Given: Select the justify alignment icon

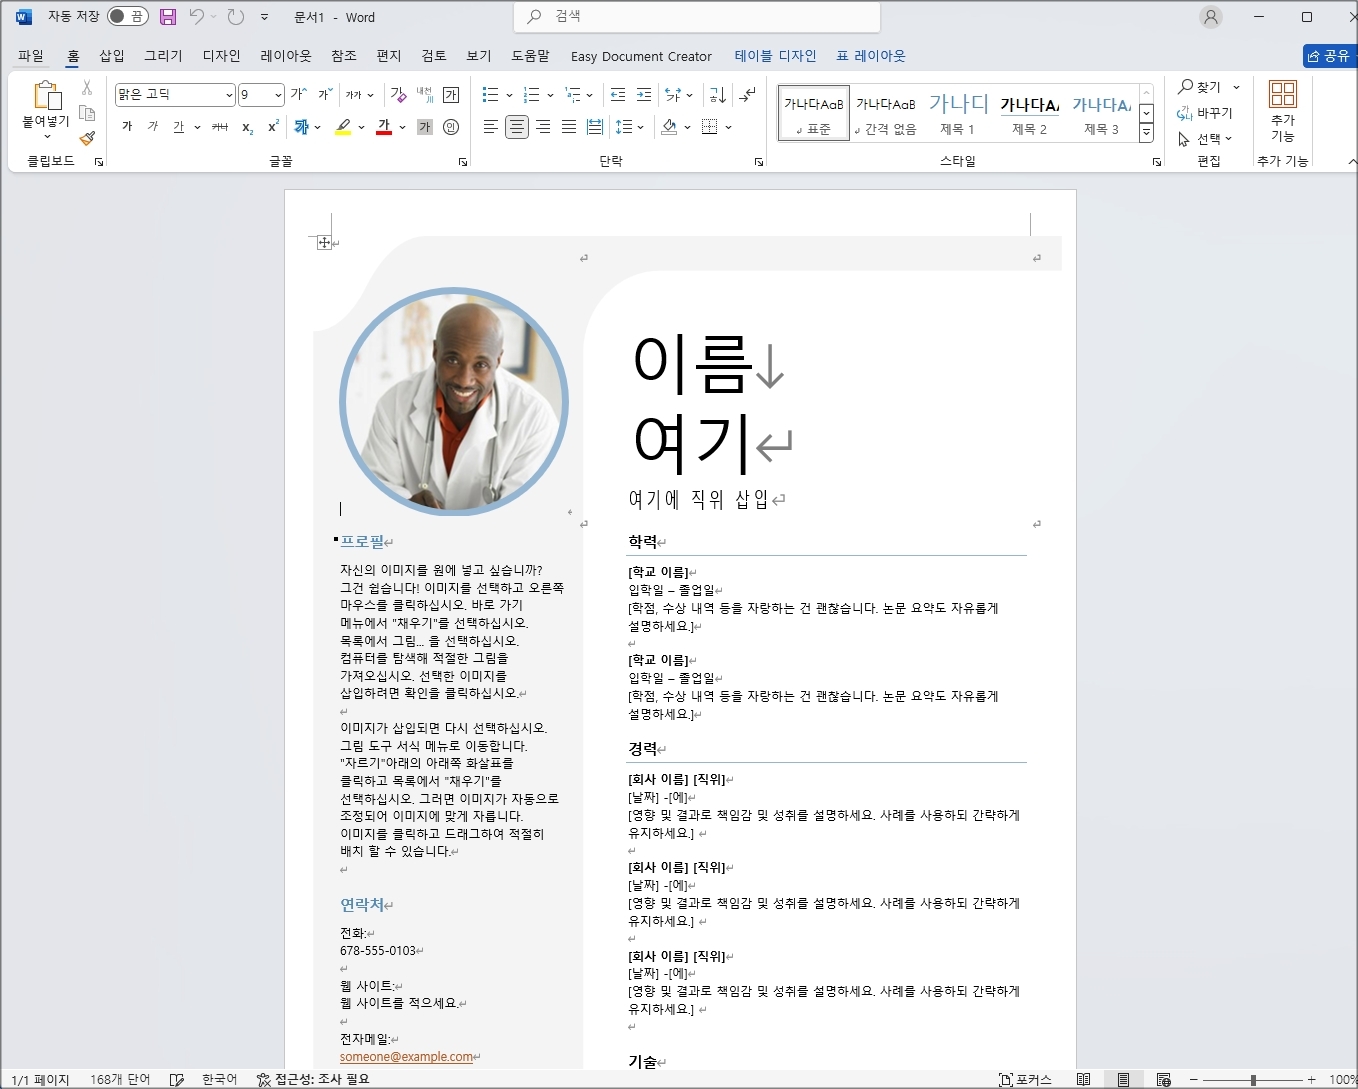Looking at the screenshot, I should (x=569, y=127).
